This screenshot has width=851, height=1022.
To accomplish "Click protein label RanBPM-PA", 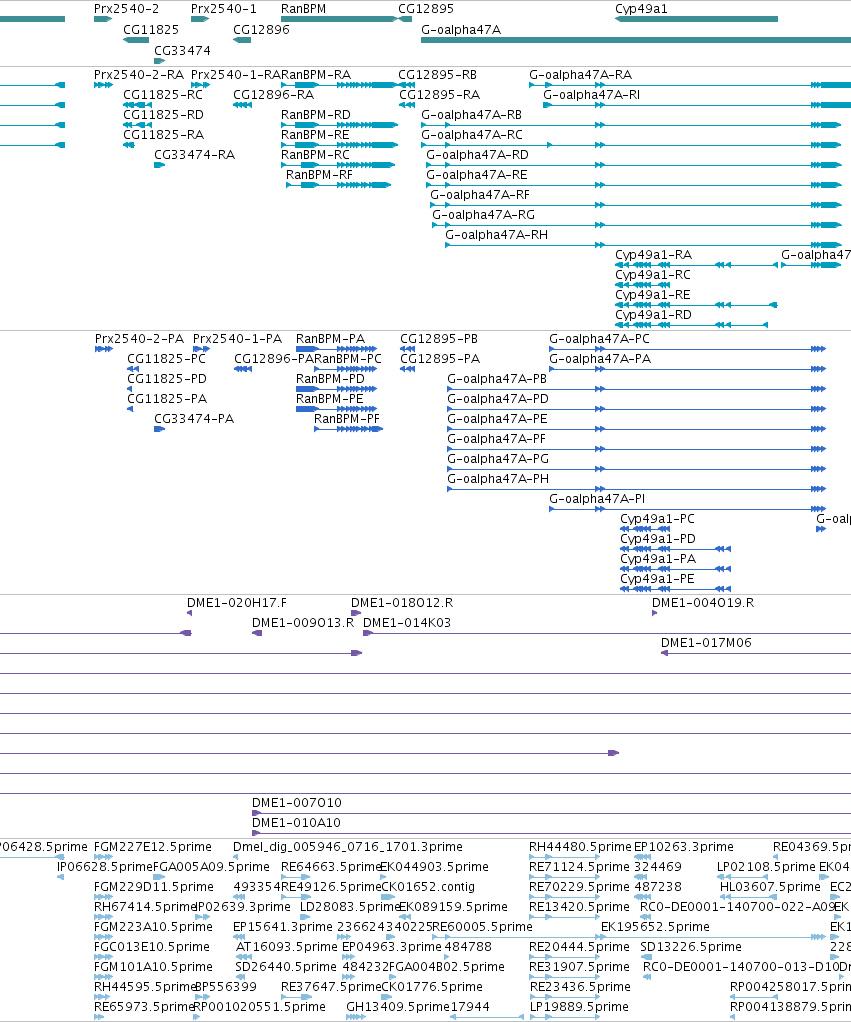I will [330, 339].
